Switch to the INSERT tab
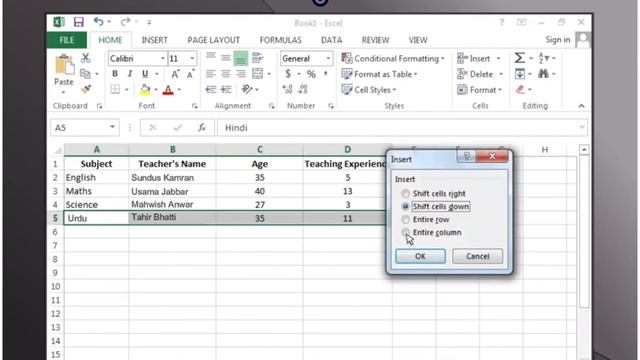Image resolution: width=640 pixels, height=360 pixels. (x=154, y=40)
